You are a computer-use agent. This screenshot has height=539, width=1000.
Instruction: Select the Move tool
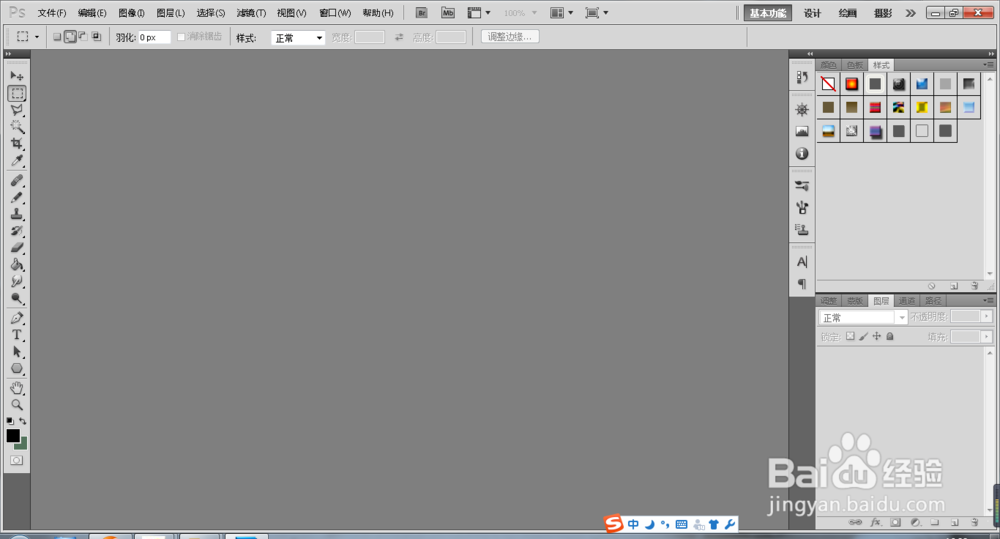[17, 76]
